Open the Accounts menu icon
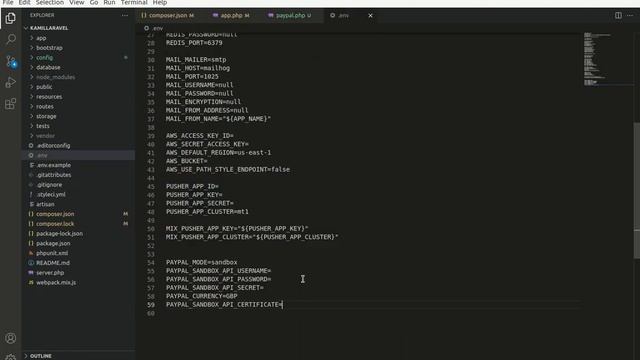The height and width of the screenshot is (360, 640). coord(11,338)
